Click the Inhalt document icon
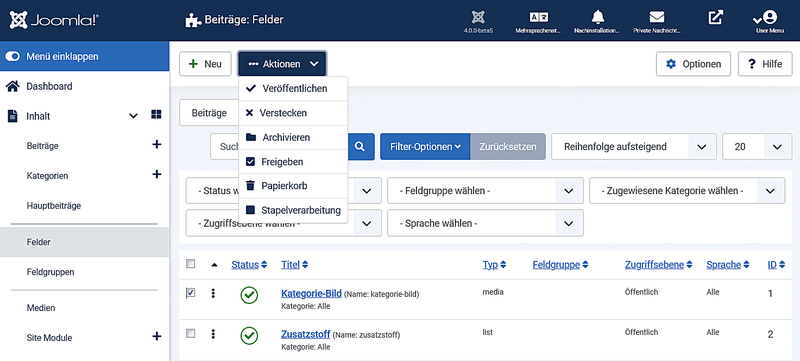Viewport: 800px width, 361px height. (x=12, y=116)
